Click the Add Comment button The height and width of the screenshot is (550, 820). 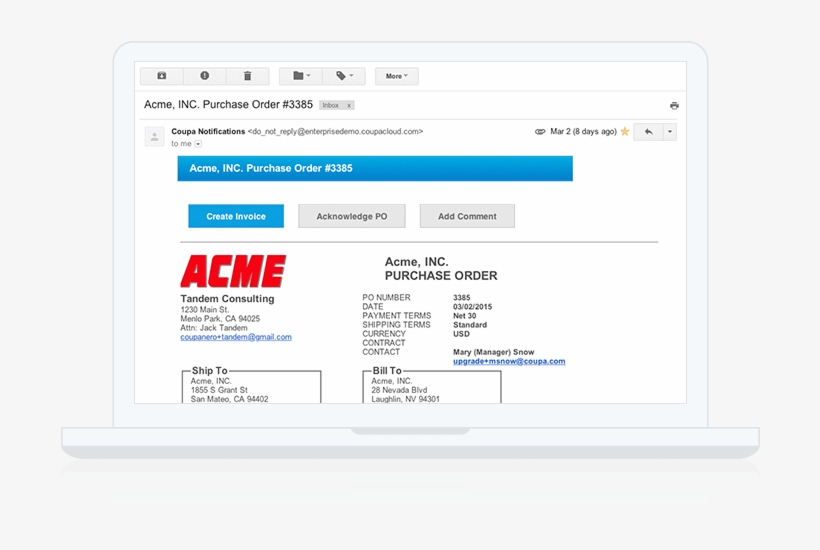pyautogui.click(x=467, y=216)
